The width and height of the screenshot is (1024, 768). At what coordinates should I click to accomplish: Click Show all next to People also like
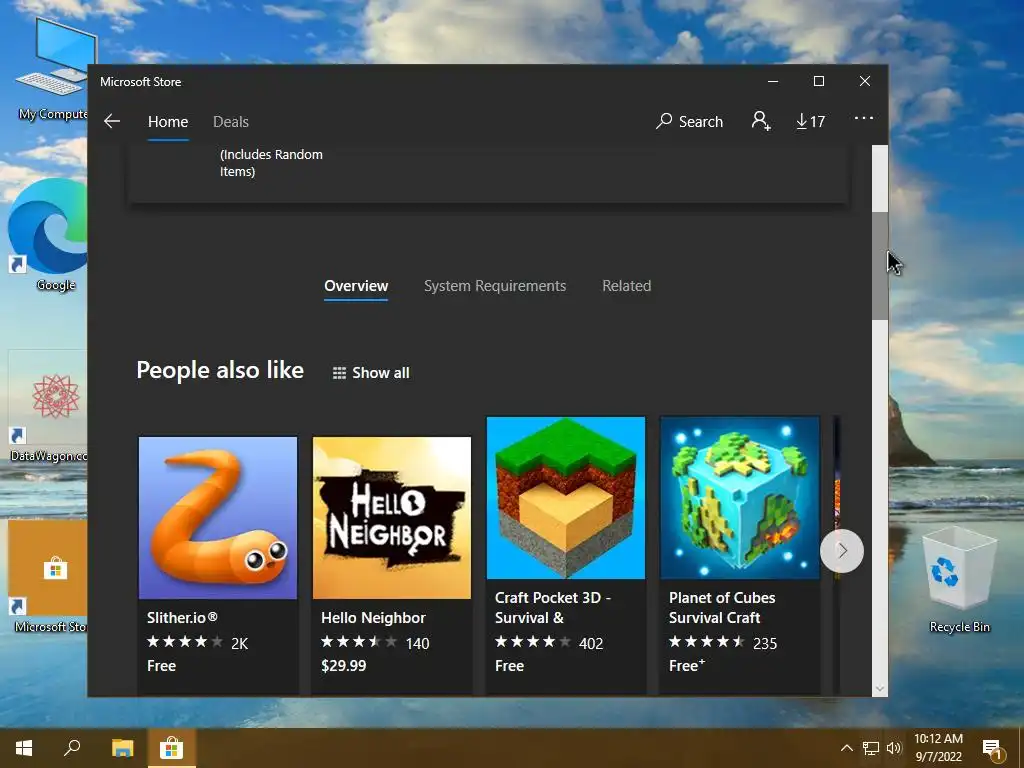coord(371,373)
